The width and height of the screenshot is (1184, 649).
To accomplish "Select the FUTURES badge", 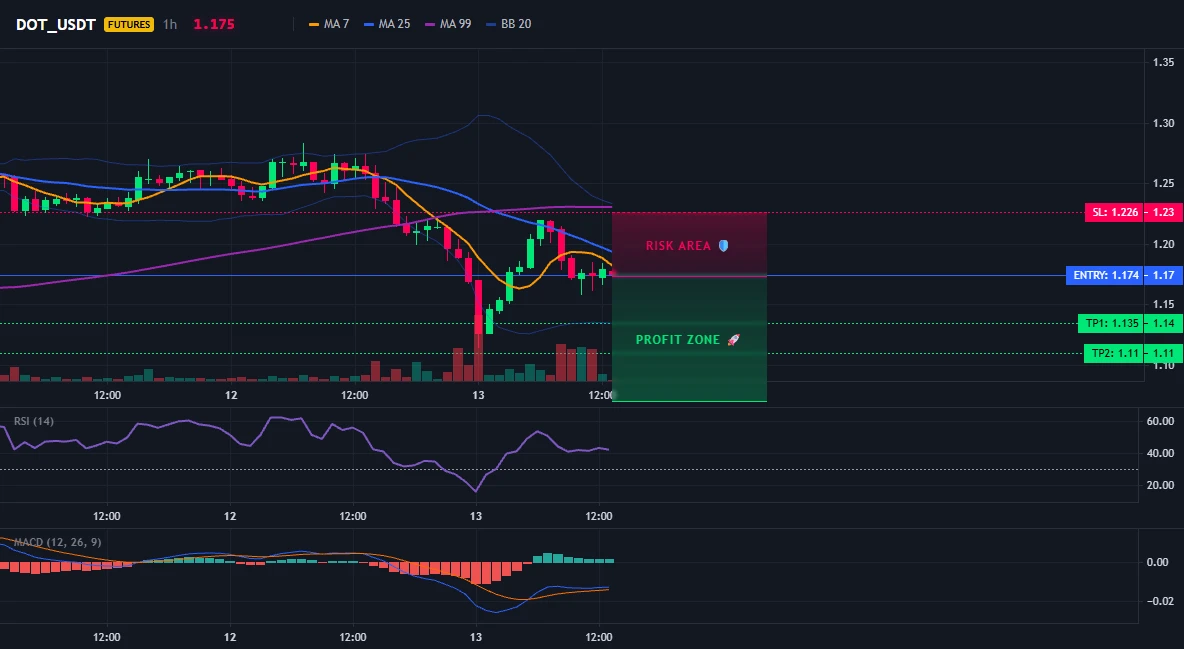I will coord(129,24).
